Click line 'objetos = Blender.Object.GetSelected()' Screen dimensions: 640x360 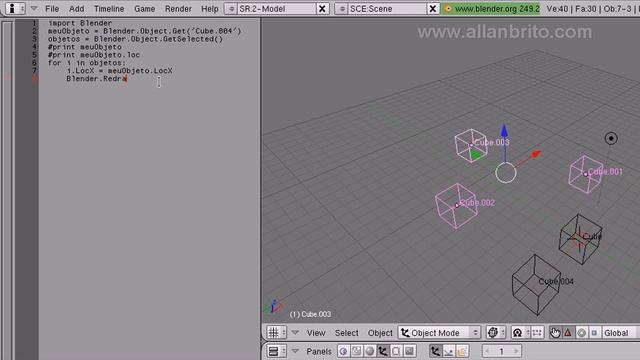point(136,39)
